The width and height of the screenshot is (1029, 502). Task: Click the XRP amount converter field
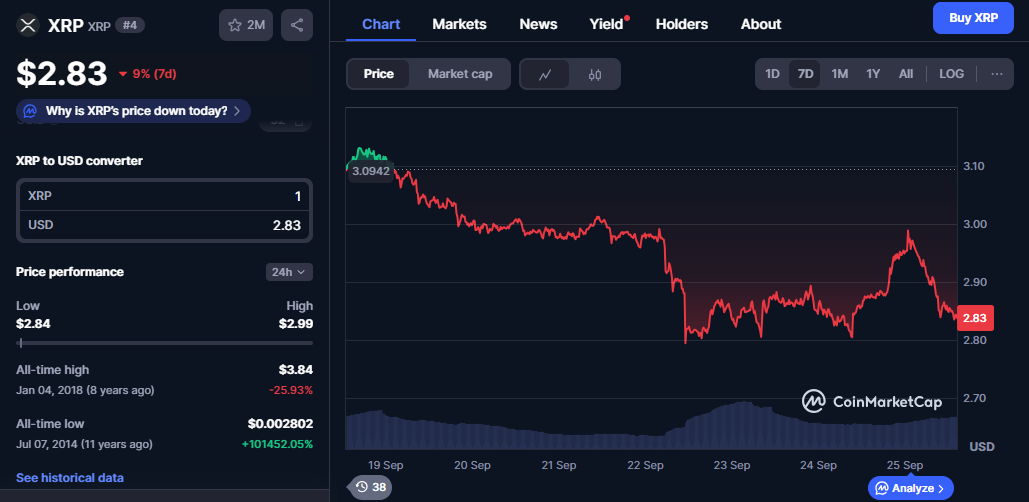click(164, 196)
